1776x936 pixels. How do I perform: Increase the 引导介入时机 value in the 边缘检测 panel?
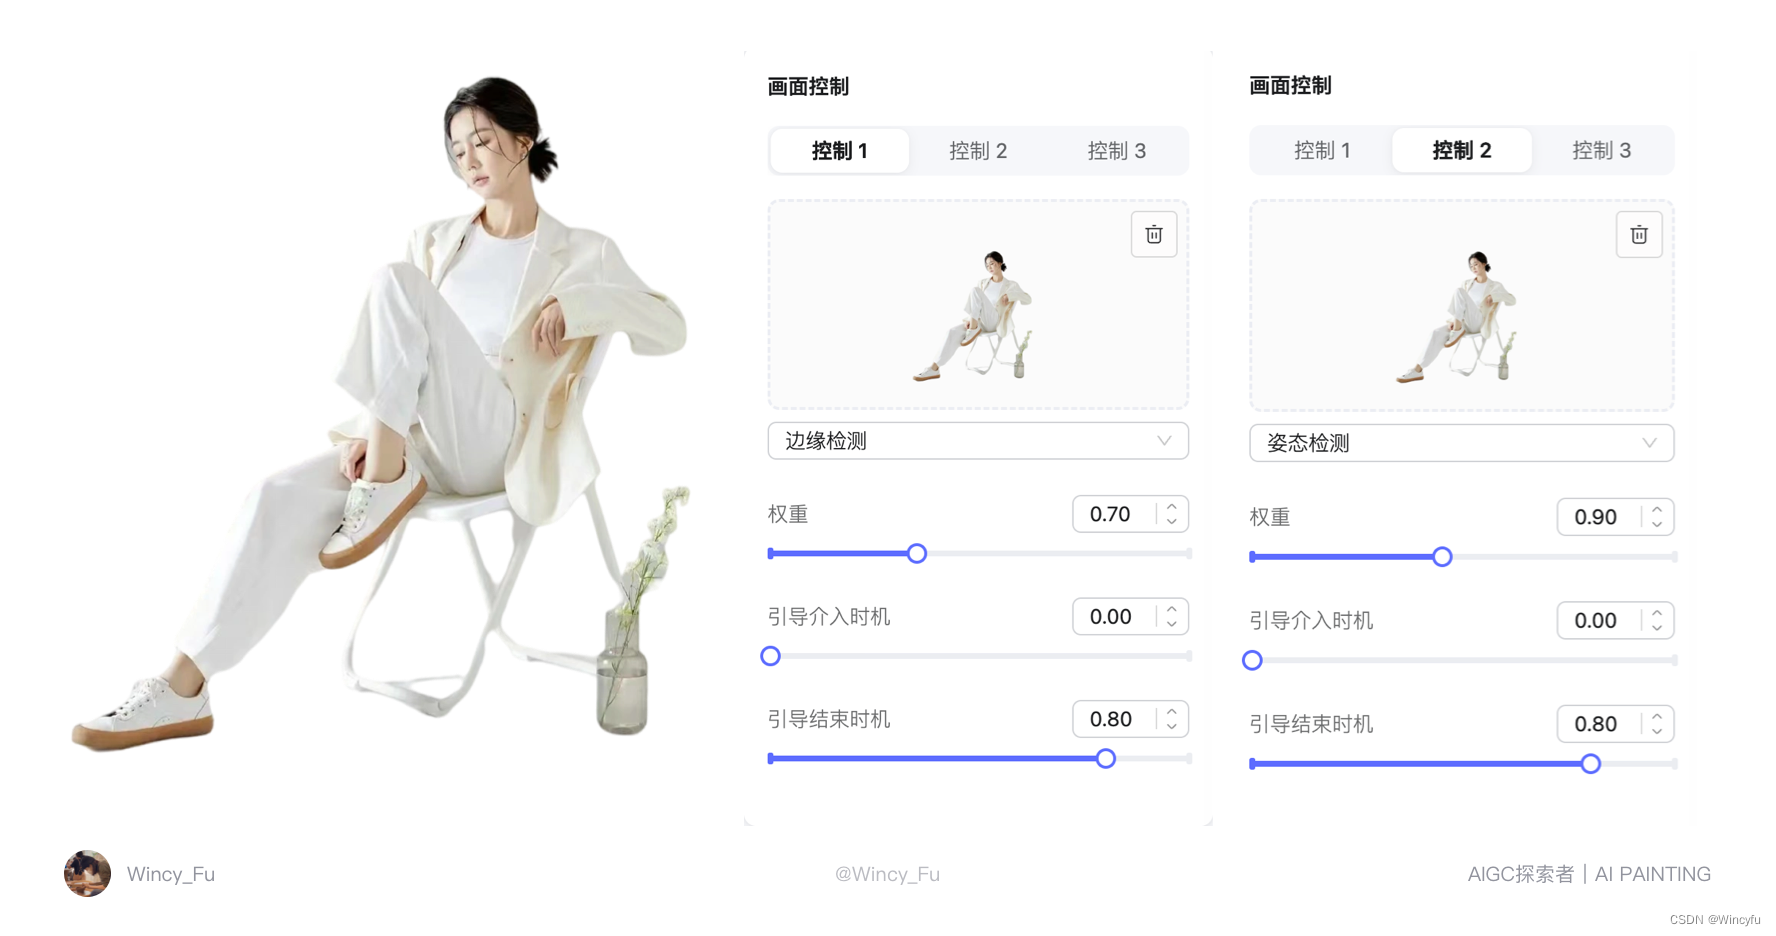click(1171, 609)
